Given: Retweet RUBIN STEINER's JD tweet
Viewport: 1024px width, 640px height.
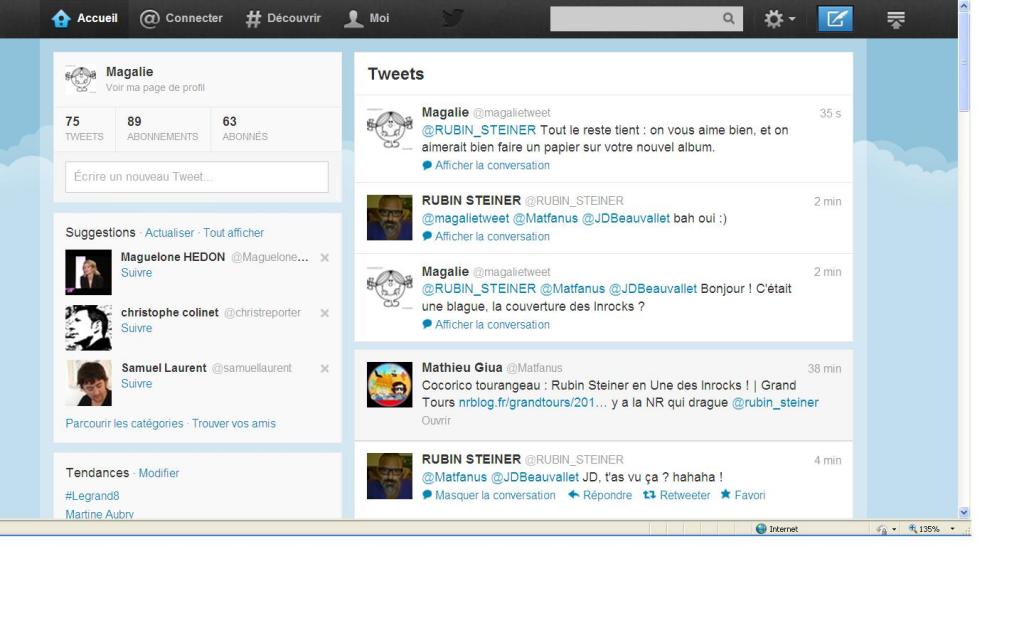Looking at the screenshot, I should point(676,495).
